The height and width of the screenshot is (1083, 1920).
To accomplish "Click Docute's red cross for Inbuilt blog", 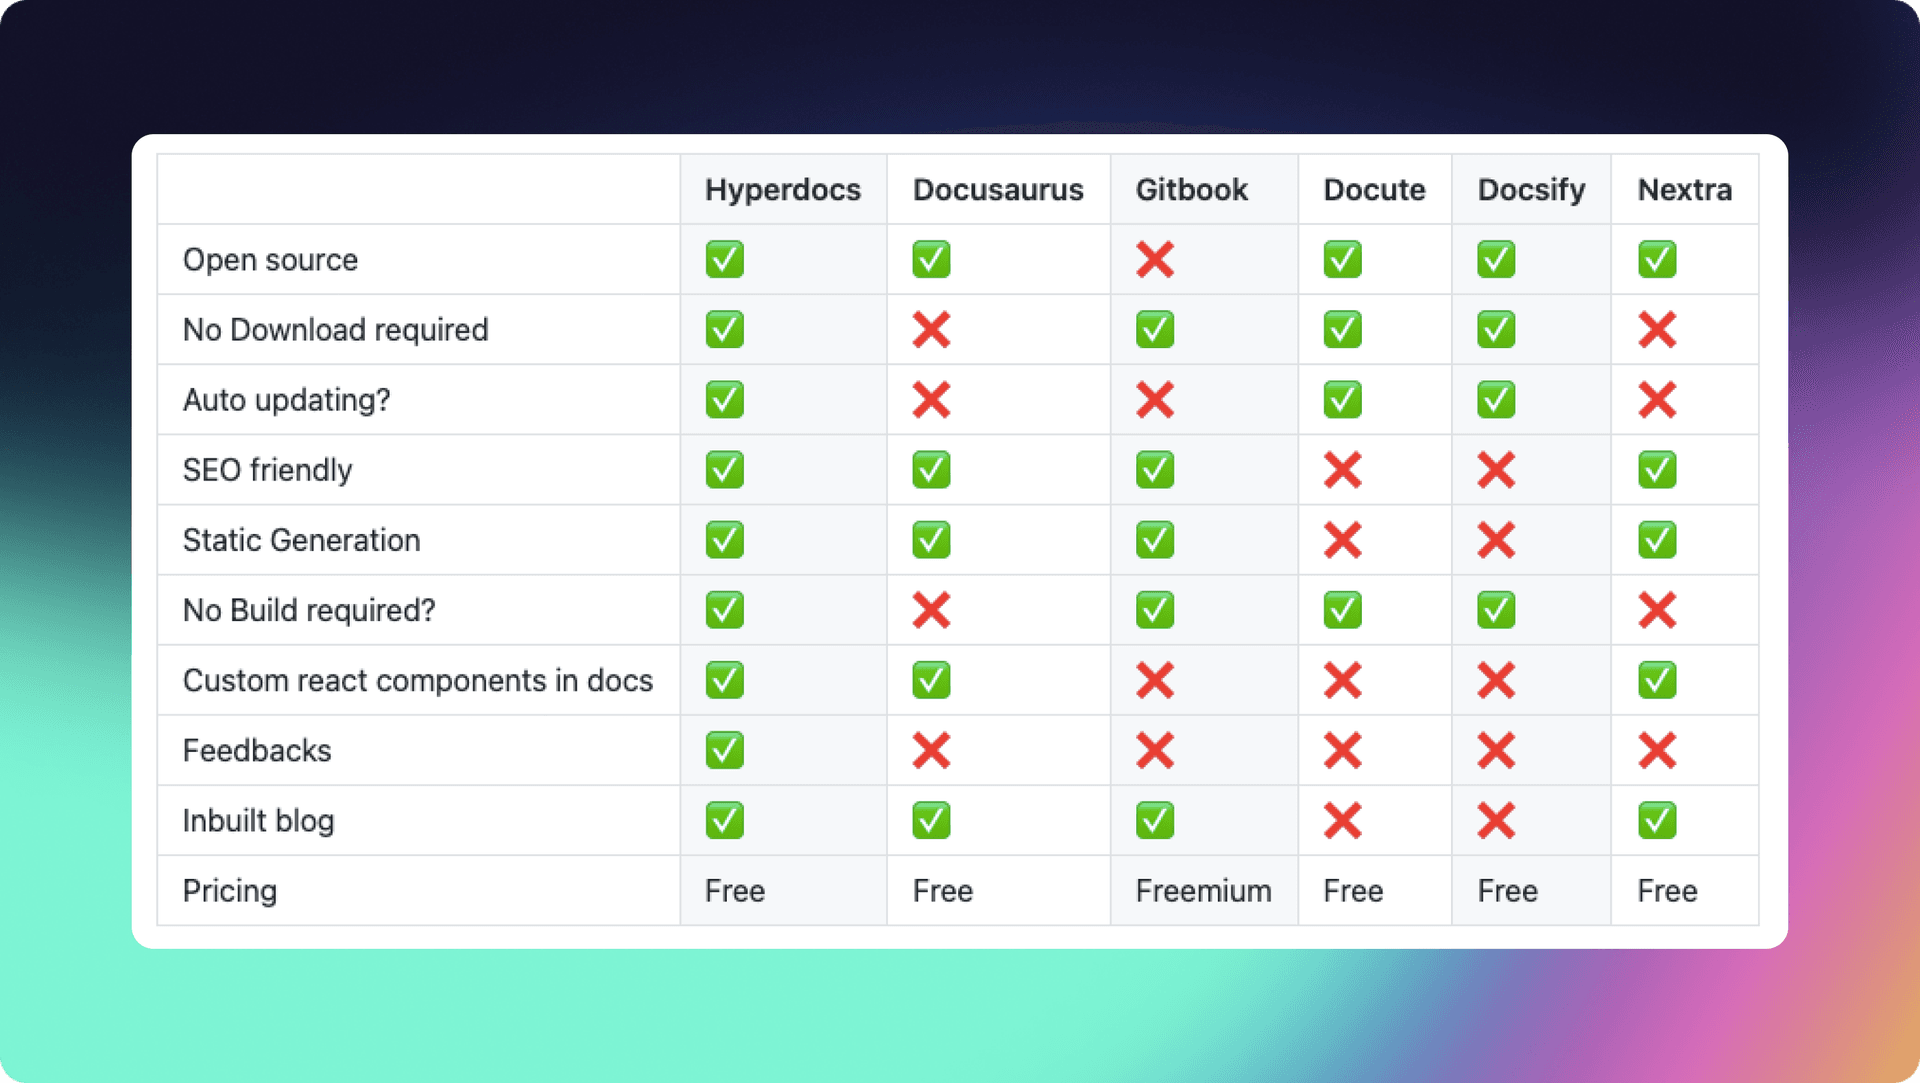I will tap(1342, 821).
